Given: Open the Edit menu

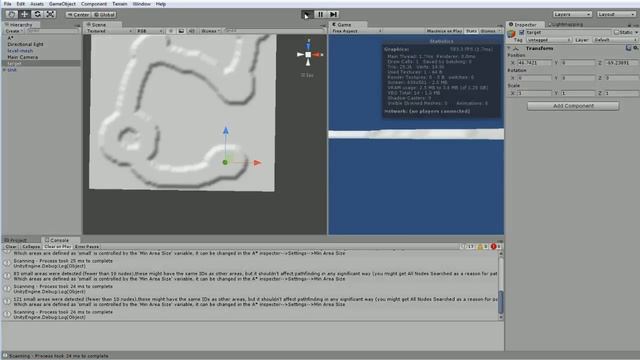Looking at the screenshot, I should (x=20, y=4).
